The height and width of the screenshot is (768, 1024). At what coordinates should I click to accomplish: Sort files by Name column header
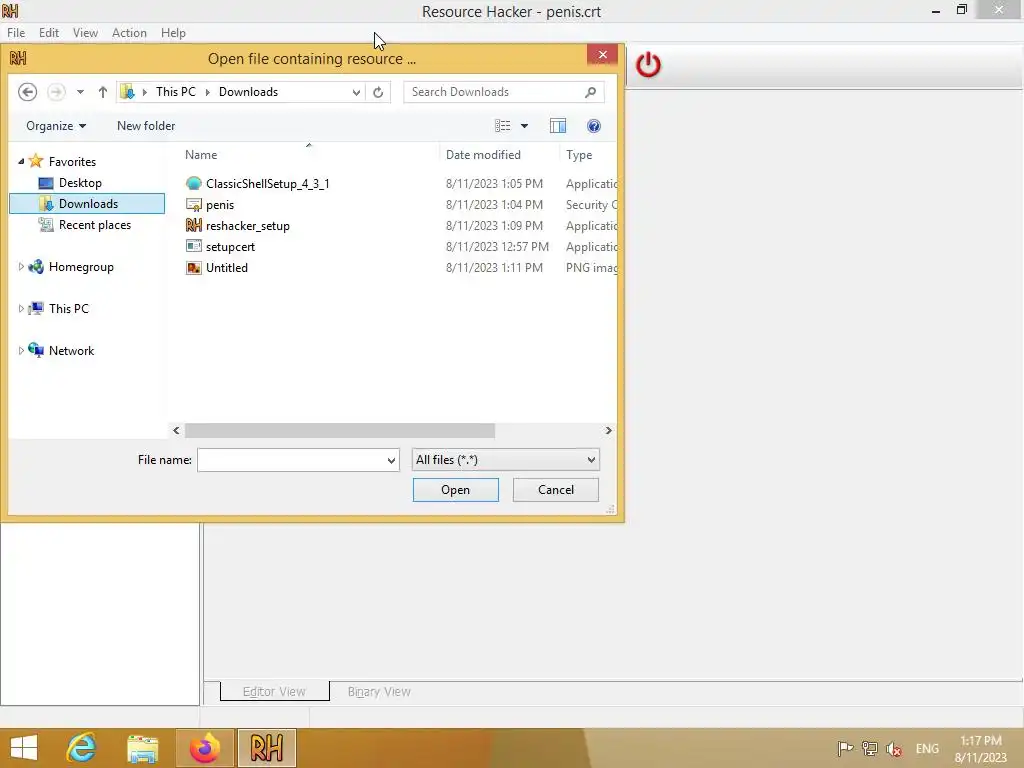309,155
